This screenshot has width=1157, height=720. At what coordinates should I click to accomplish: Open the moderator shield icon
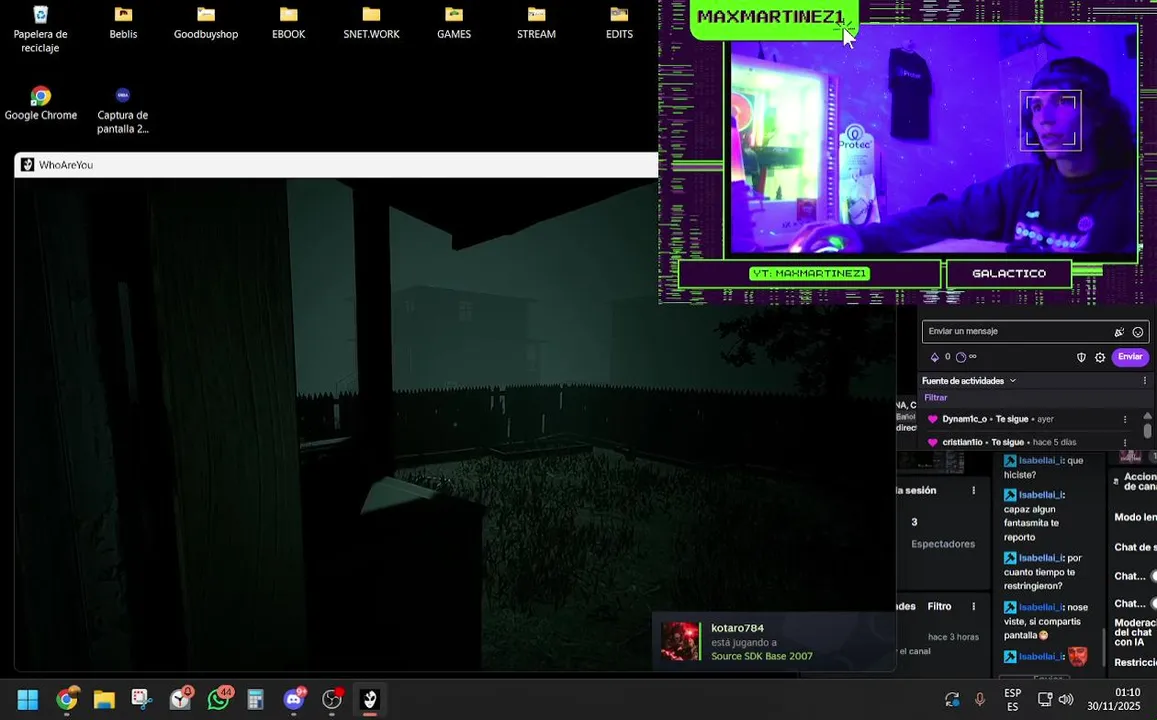[x=1081, y=357]
